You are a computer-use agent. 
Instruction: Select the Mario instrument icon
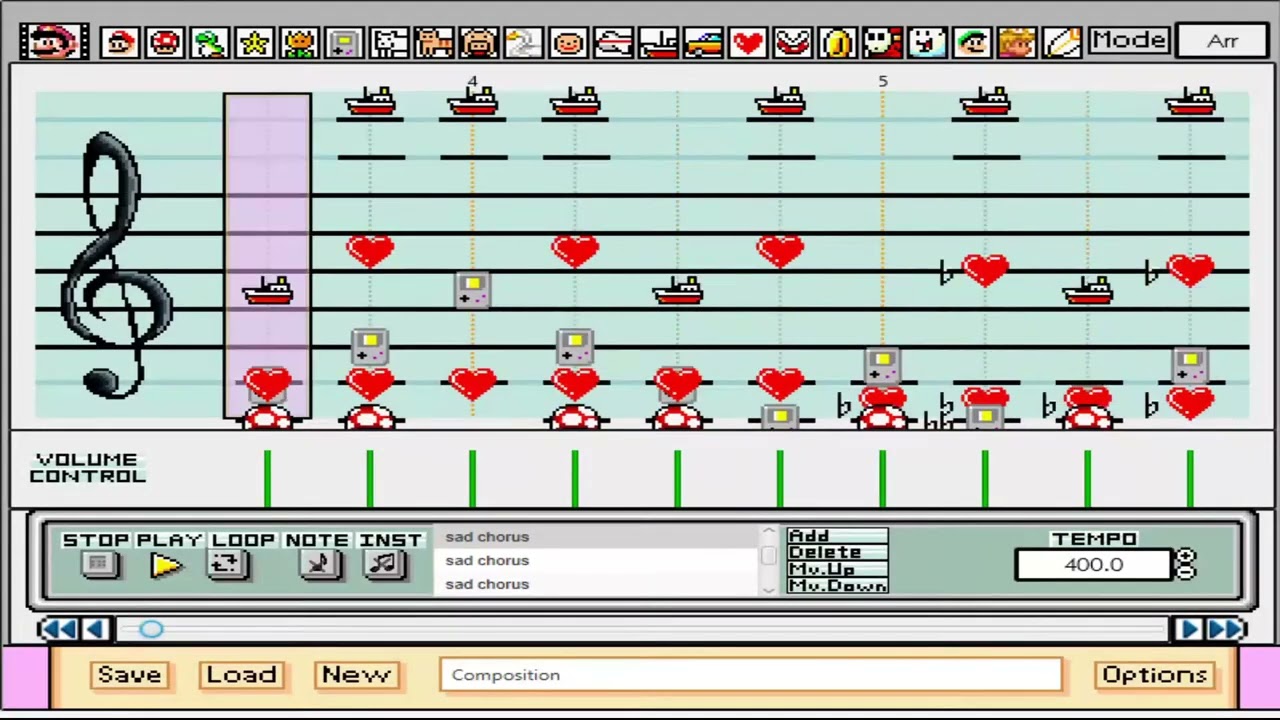tap(120, 42)
